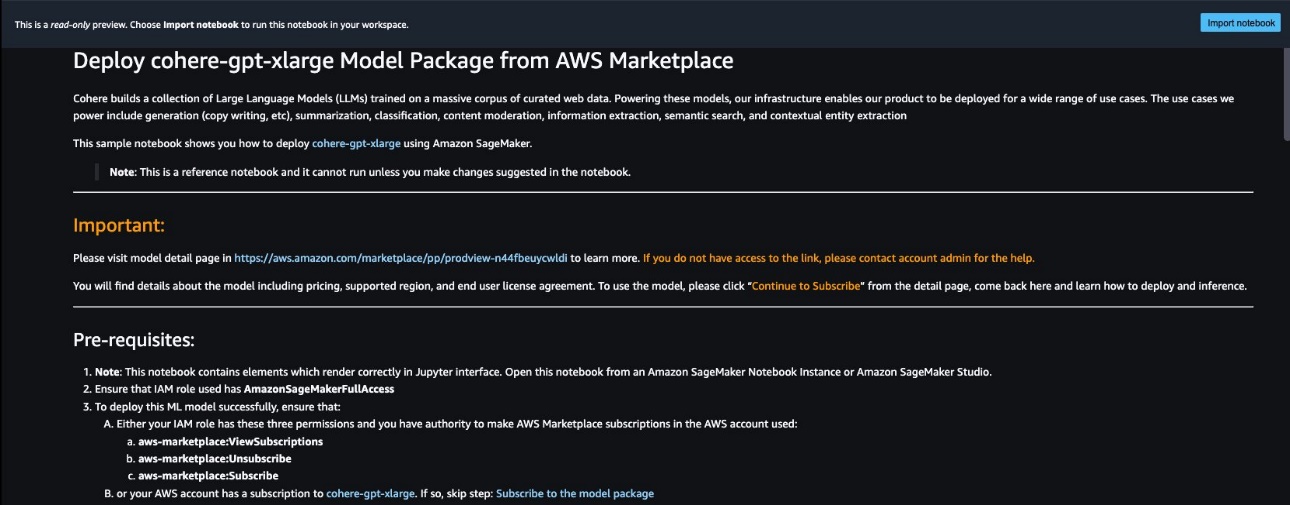Click the orange "Continue to Subscribe" text
The image size is (1290, 505).
pyautogui.click(x=806, y=286)
